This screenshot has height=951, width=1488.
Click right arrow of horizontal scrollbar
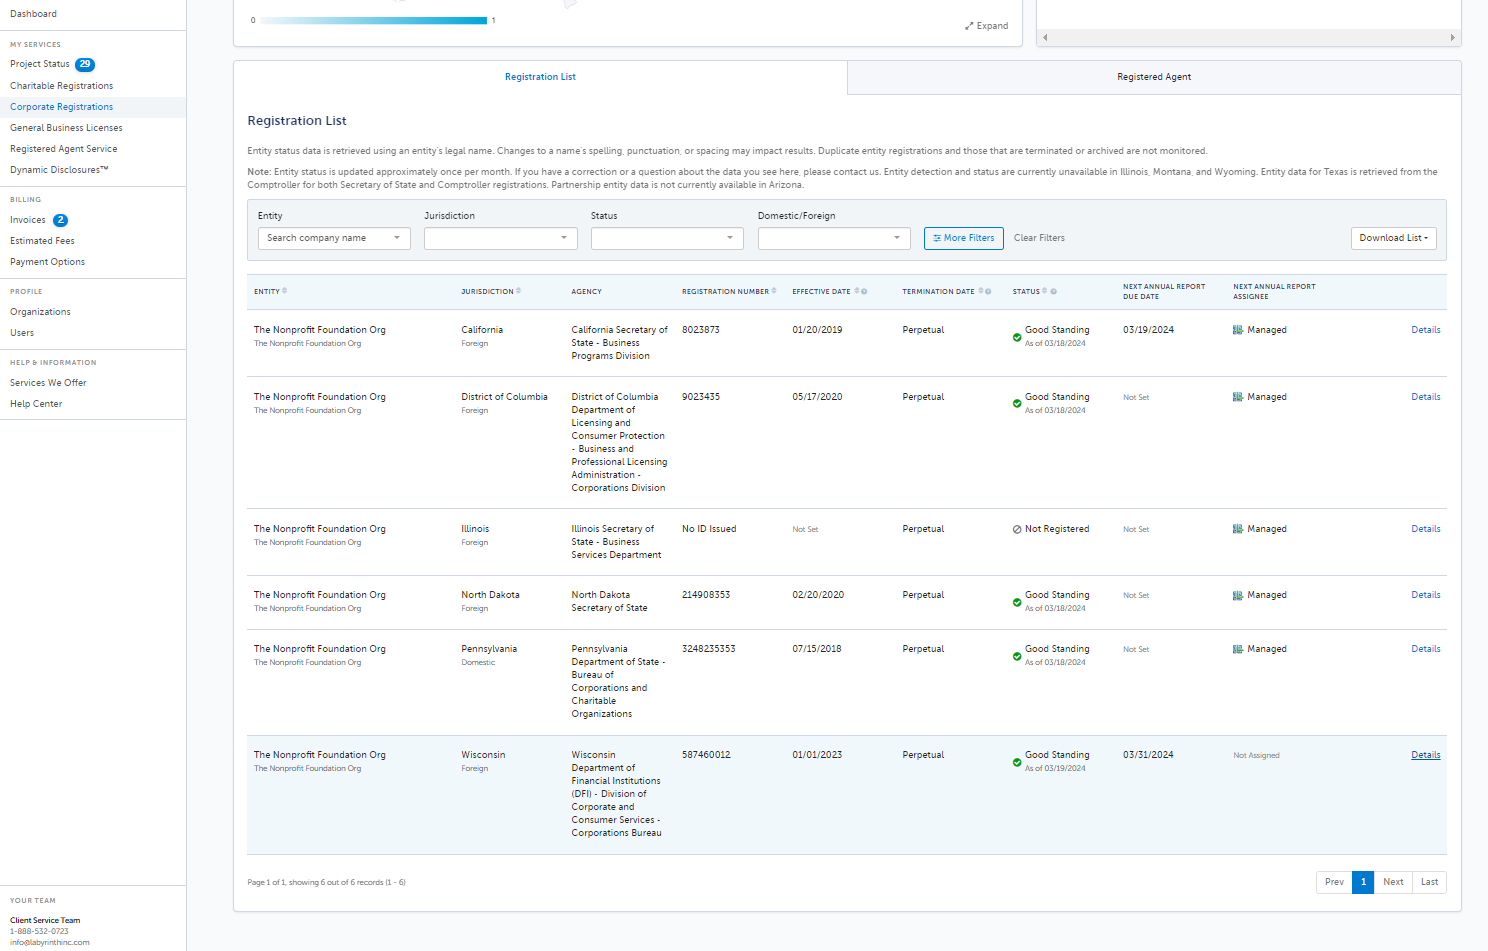pos(1452,38)
